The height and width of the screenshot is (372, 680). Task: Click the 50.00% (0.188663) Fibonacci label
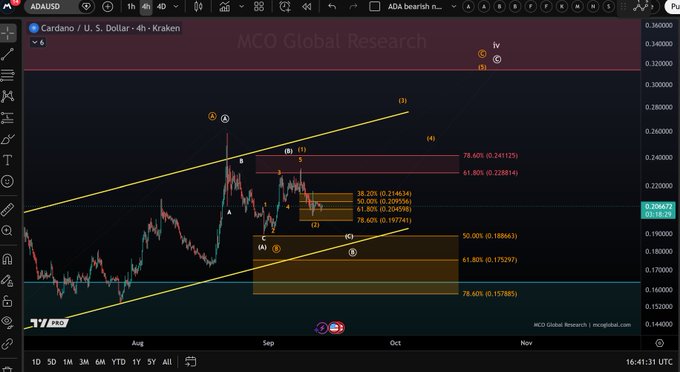pos(489,236)
